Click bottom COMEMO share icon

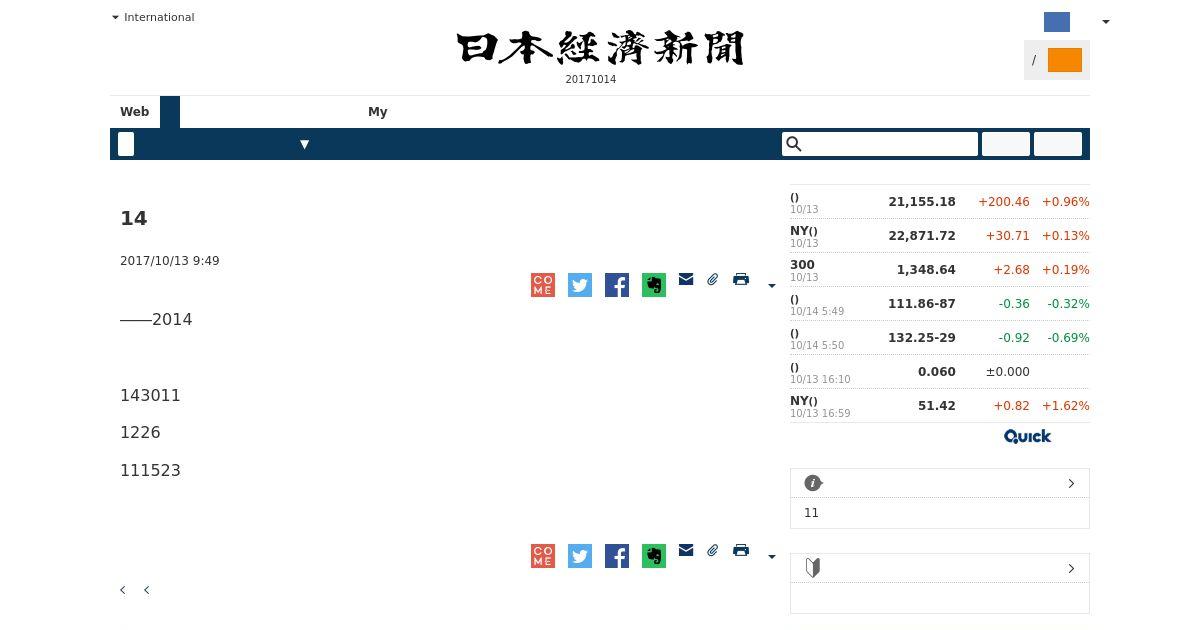click(x=543, y=556)
